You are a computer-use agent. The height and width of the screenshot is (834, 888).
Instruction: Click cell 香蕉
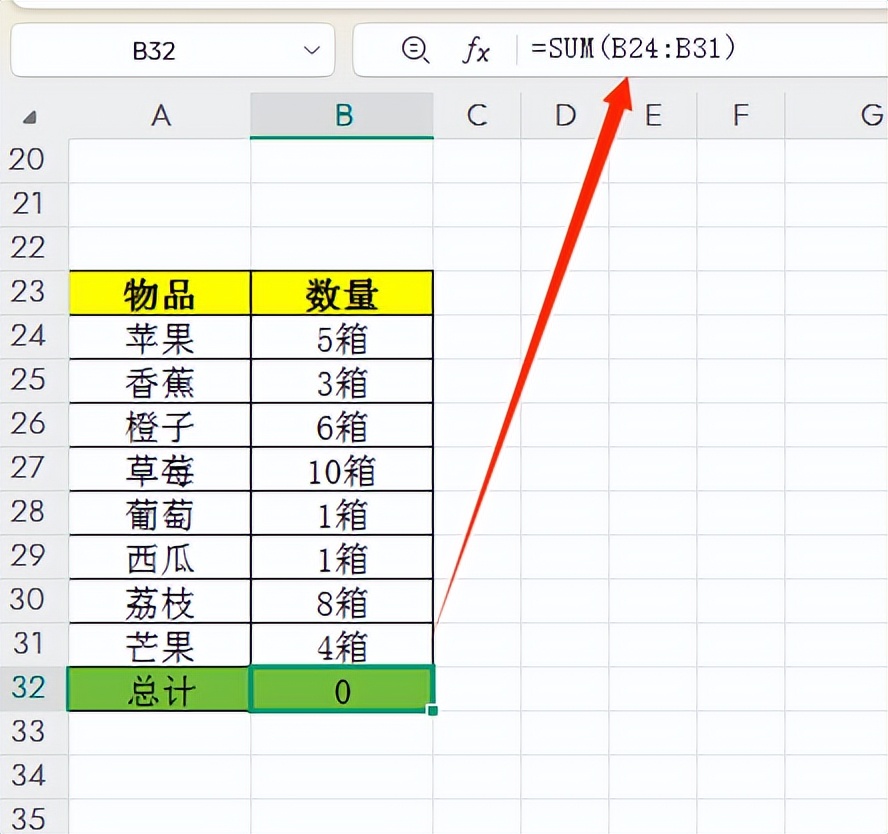pyautogui.click(x=160, y=381)
